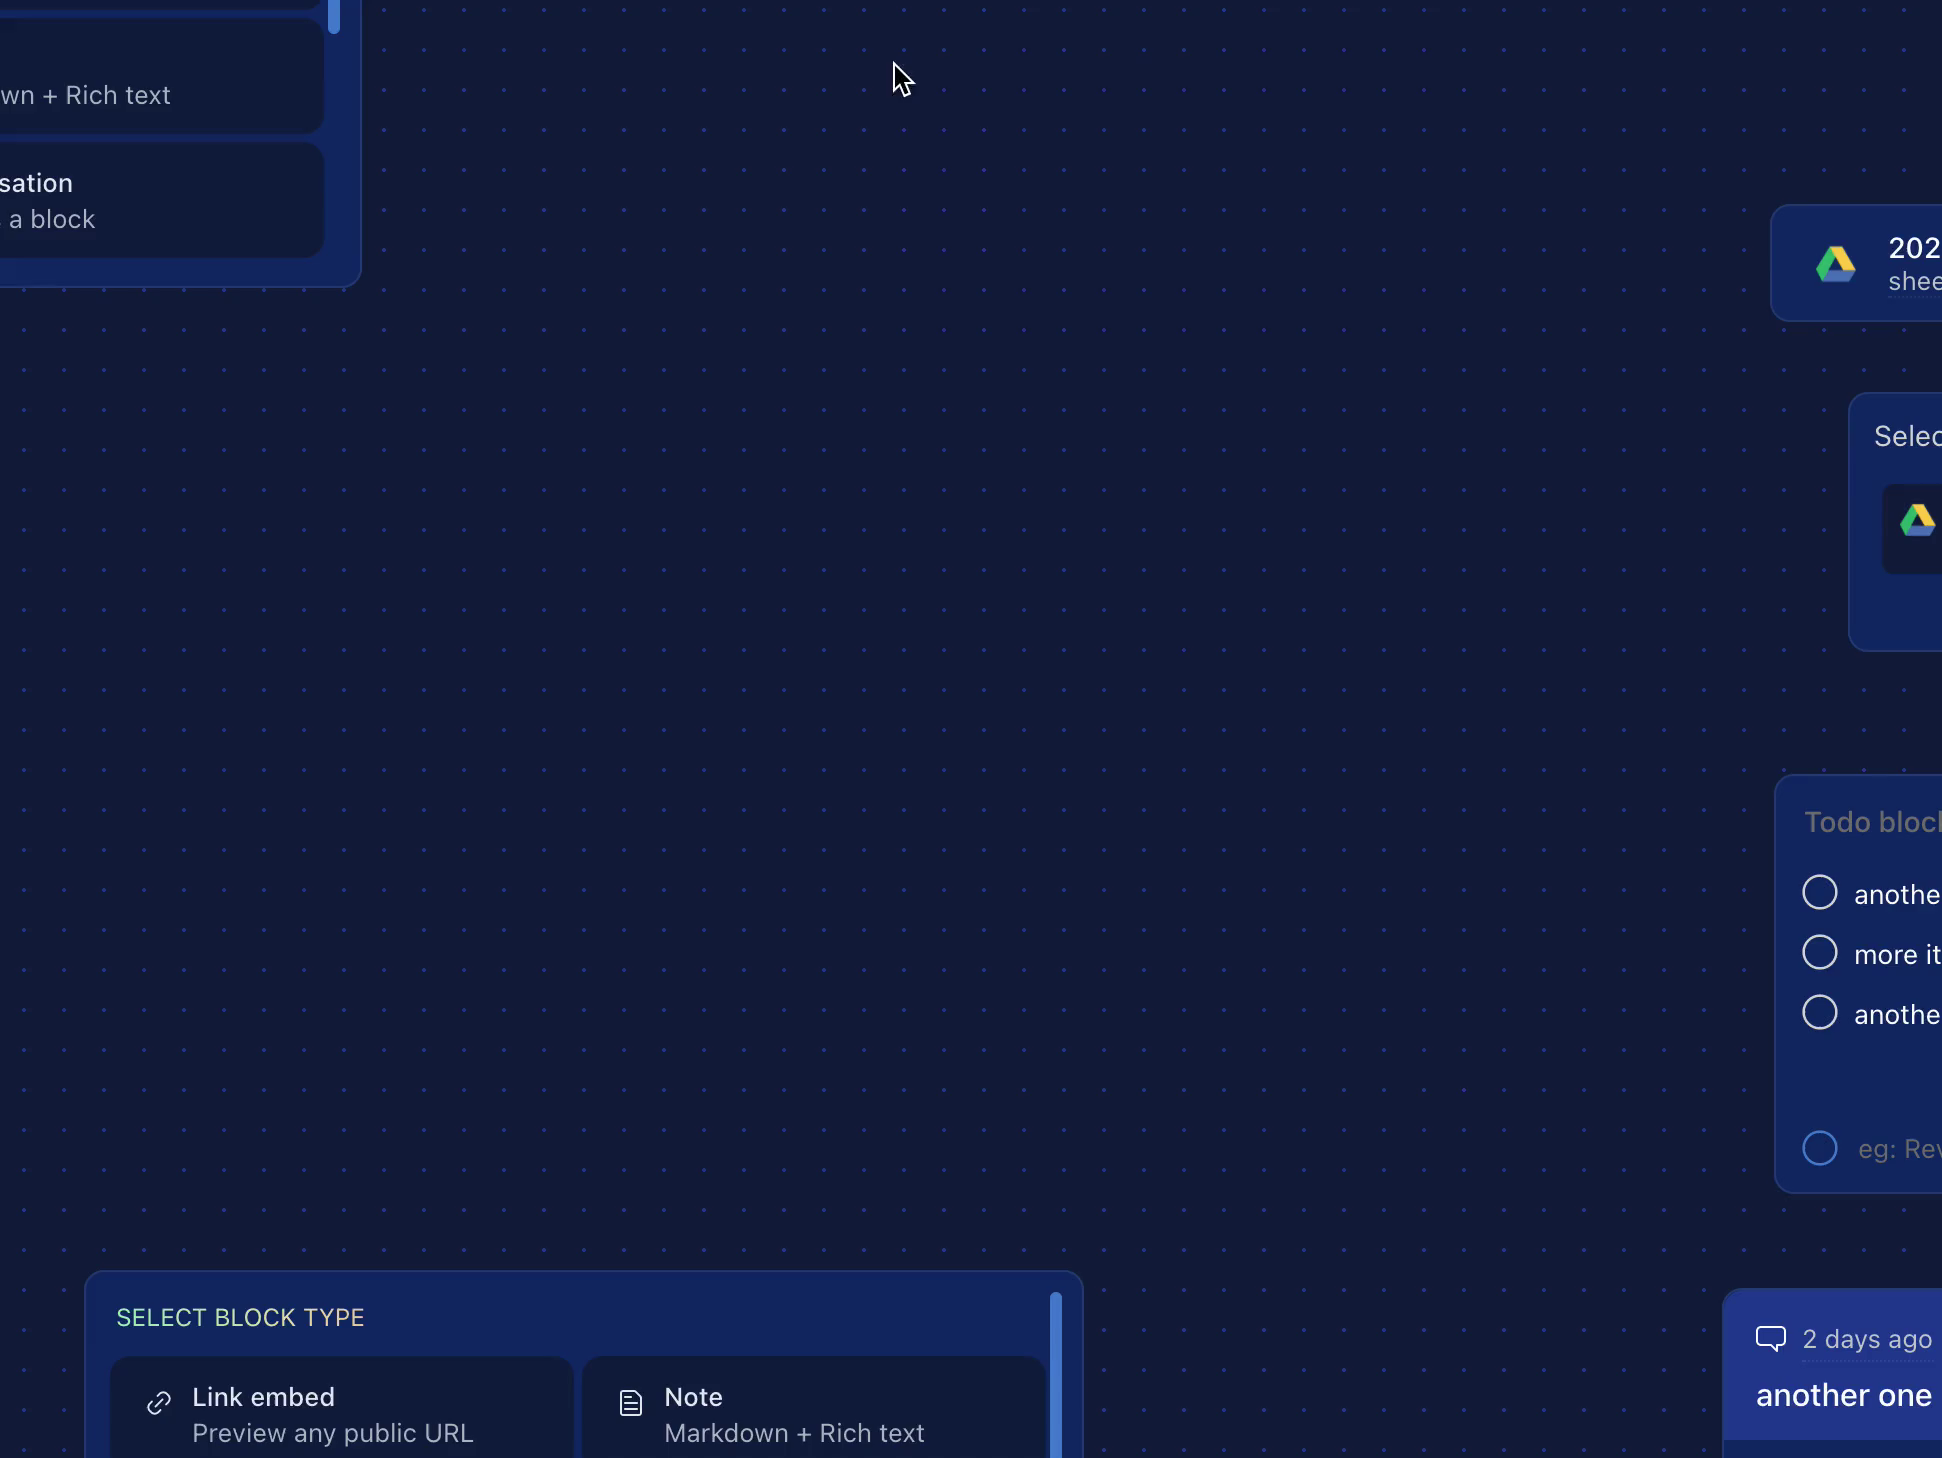Screen dimensions: 1942x1458
Task: Focus the new todo input with 'eg: Rev' placeholder
Action: pos(1898,1149)
